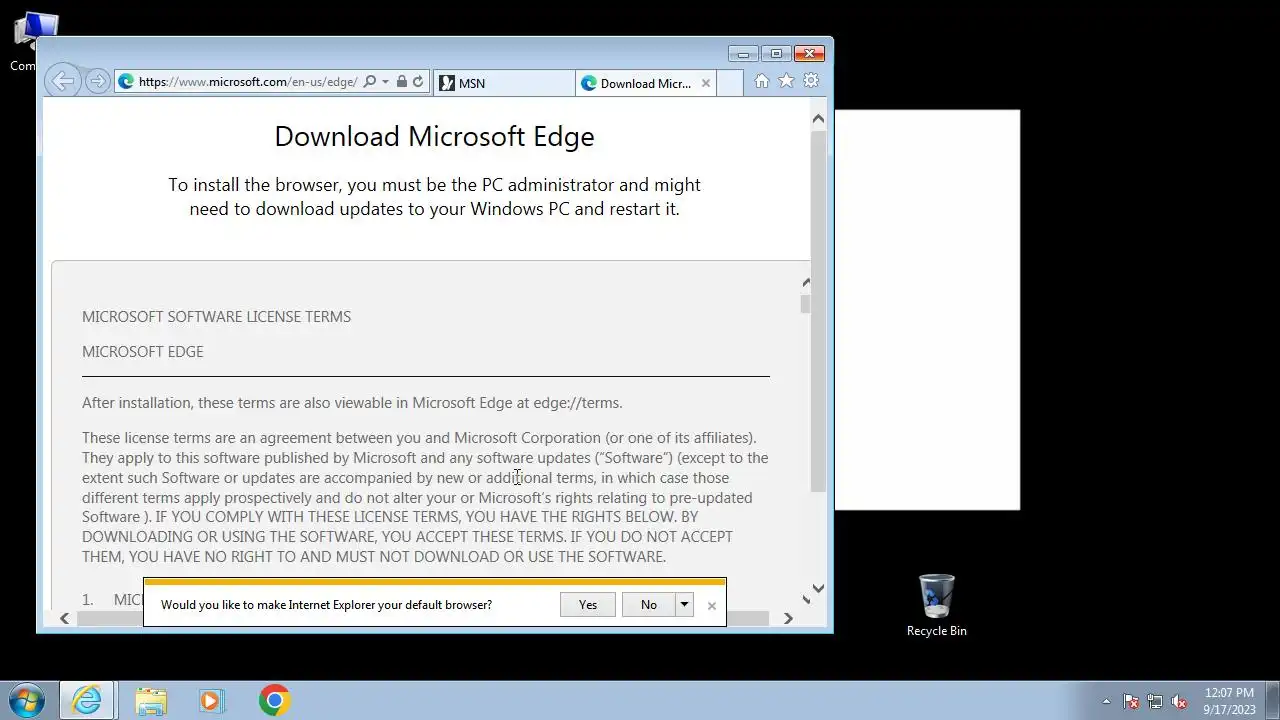This screenshot has width=1280, height=720.
Task: Launch Windows Media Player from taskbar
Action: point(211,700)
